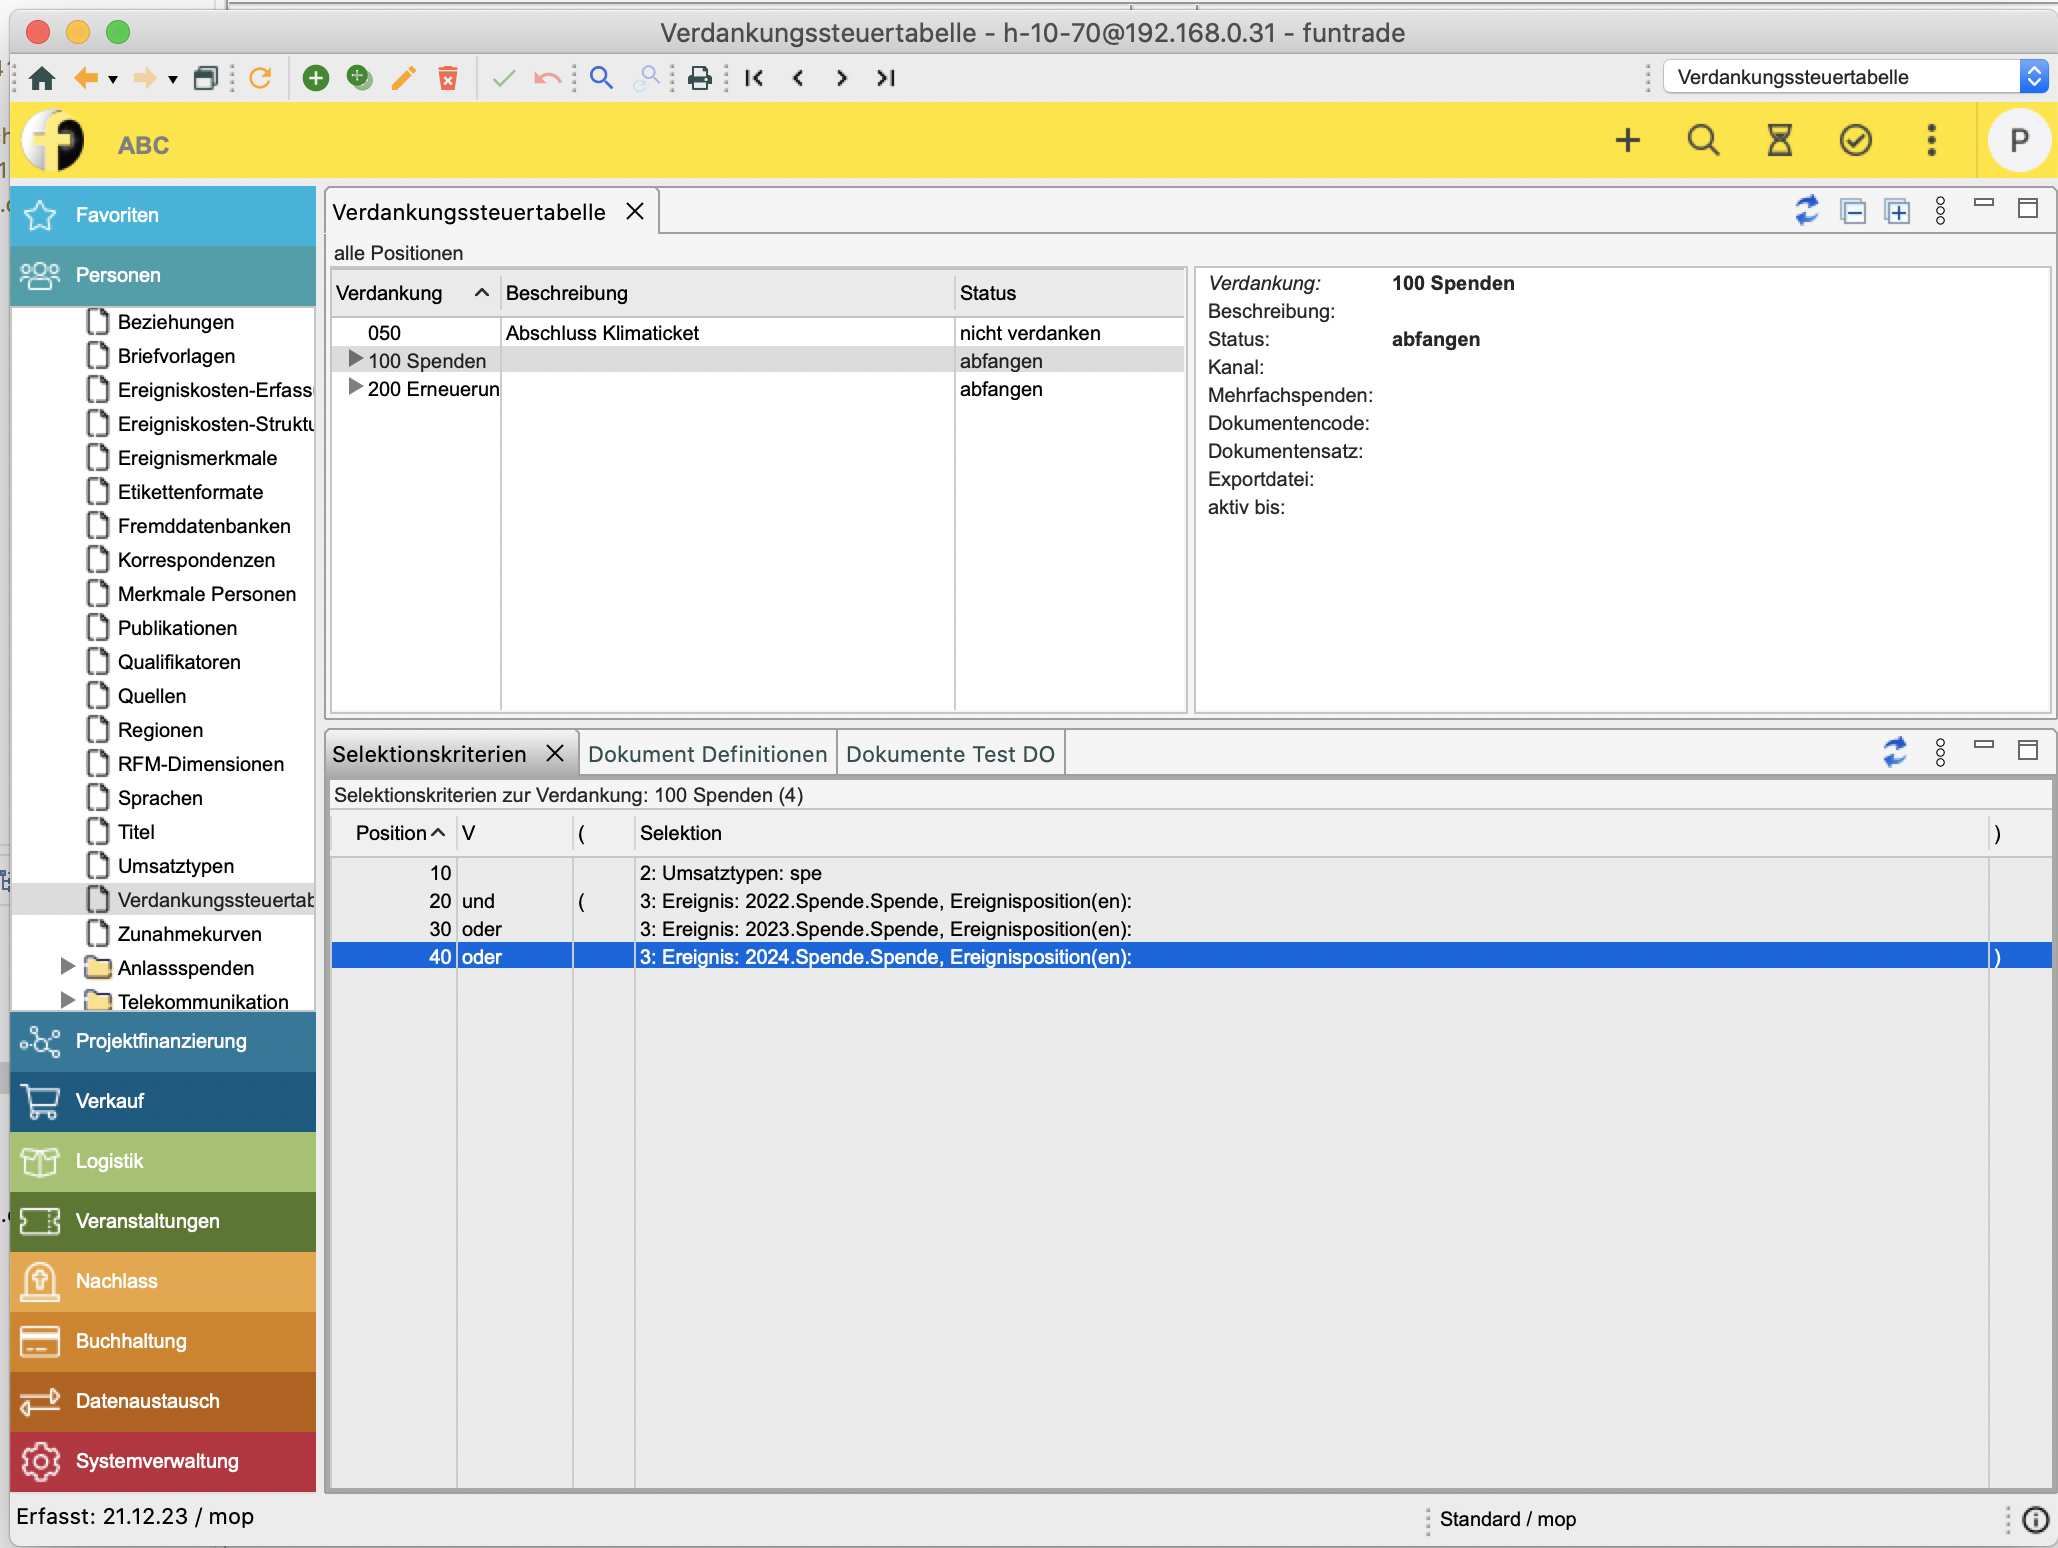
Task: Switch to Dokument Definitionen tab
Action: 707,754
